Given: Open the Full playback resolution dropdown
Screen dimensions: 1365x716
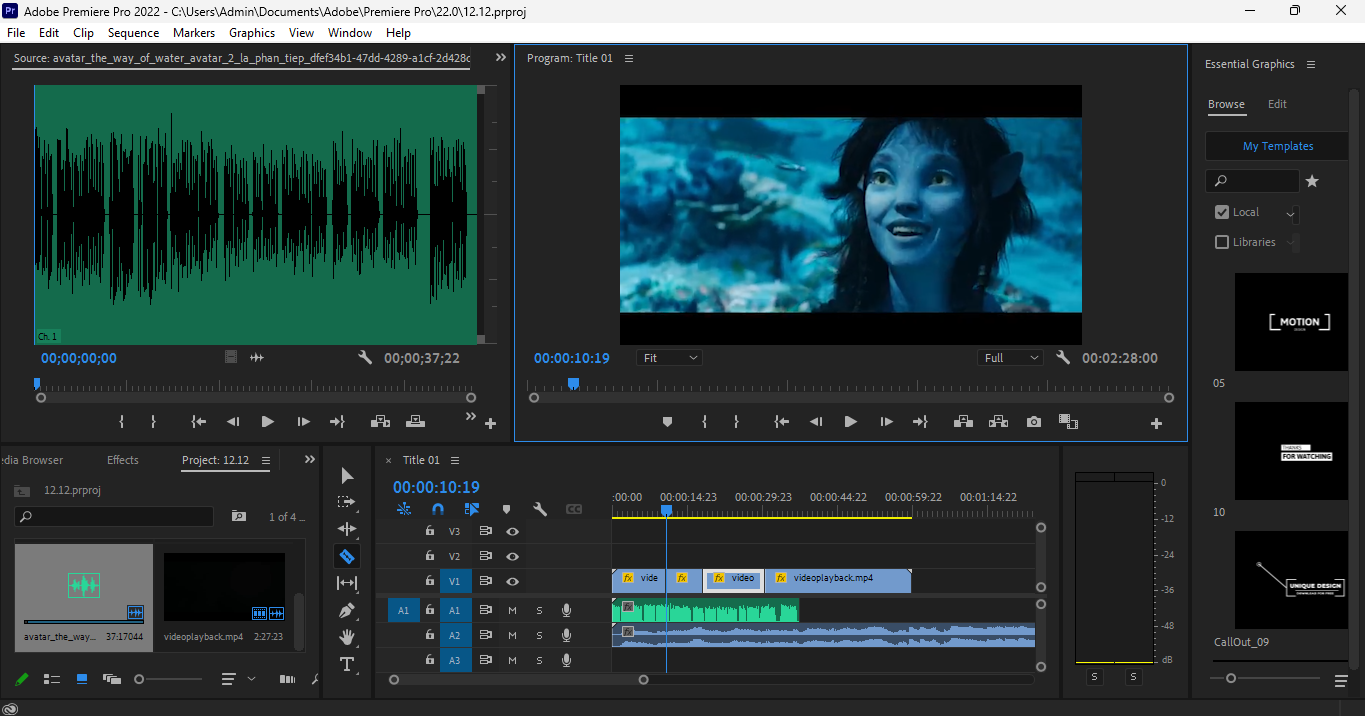Looking at the screenshot, I should point(1010,358).
